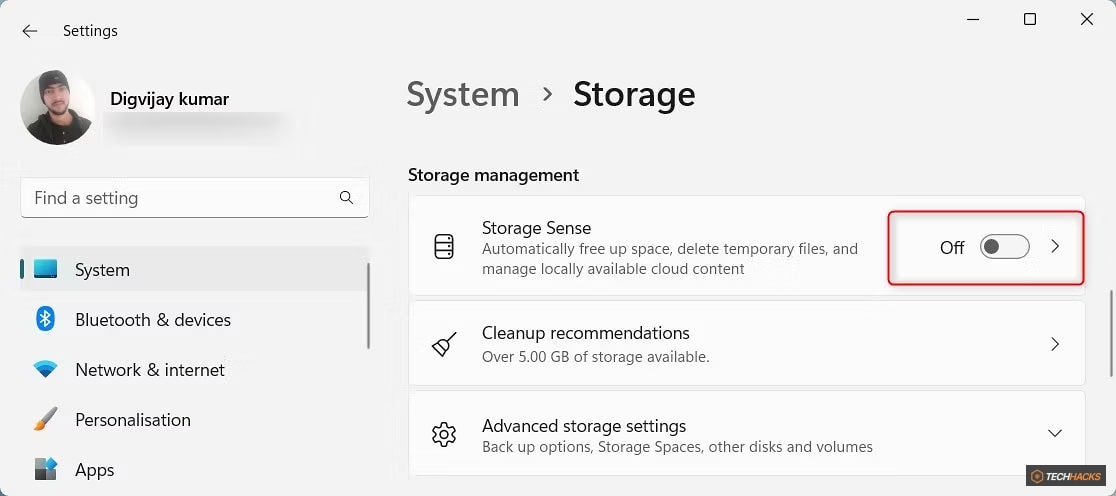This screenshot has height=496, width=1116.
Task: Click the Find a setting search box
Action: (180, 198)
